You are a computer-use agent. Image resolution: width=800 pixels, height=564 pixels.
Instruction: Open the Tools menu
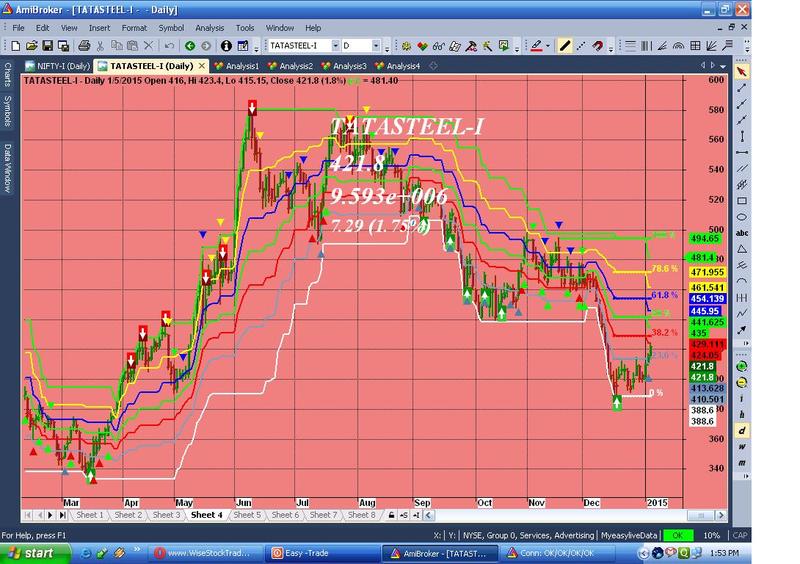point(245,28)
